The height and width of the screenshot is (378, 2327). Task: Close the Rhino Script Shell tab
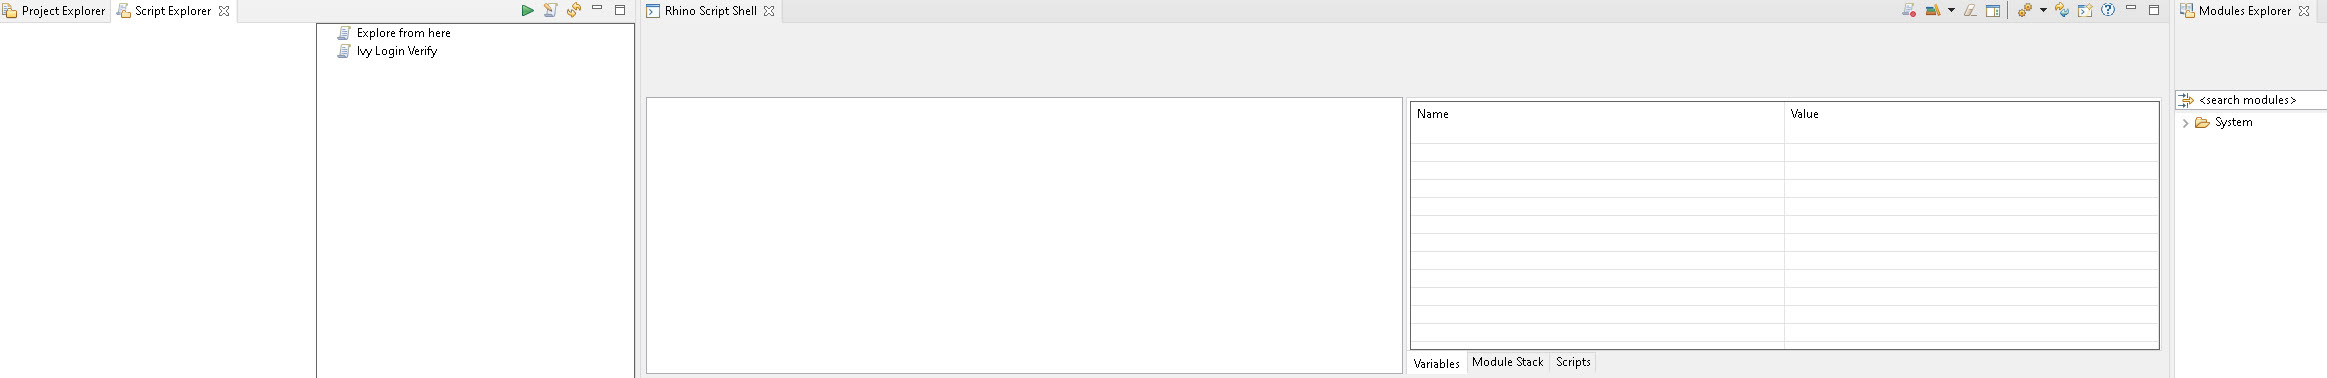(769, 11)
